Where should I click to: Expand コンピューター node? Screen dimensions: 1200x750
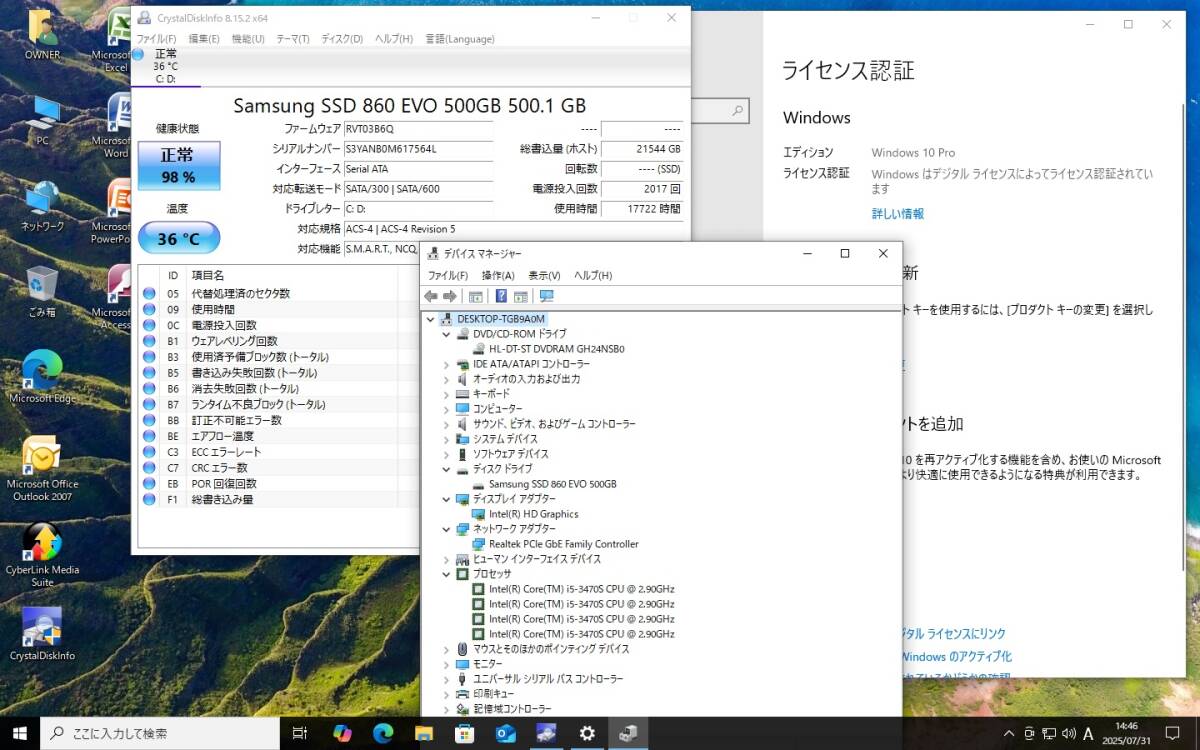coord(446,409)
